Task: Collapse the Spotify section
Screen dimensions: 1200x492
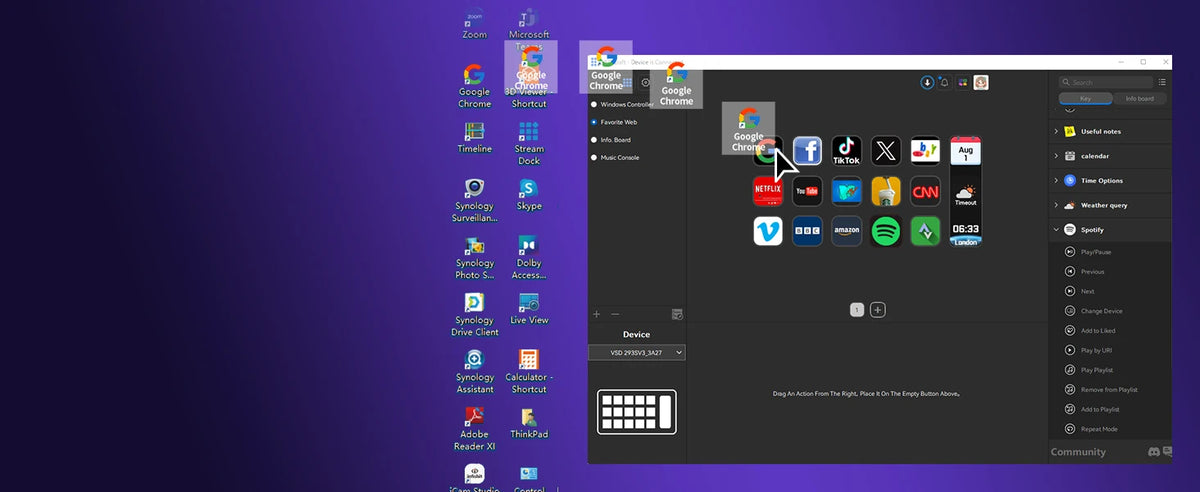Action: click(x=1110, y=230)
